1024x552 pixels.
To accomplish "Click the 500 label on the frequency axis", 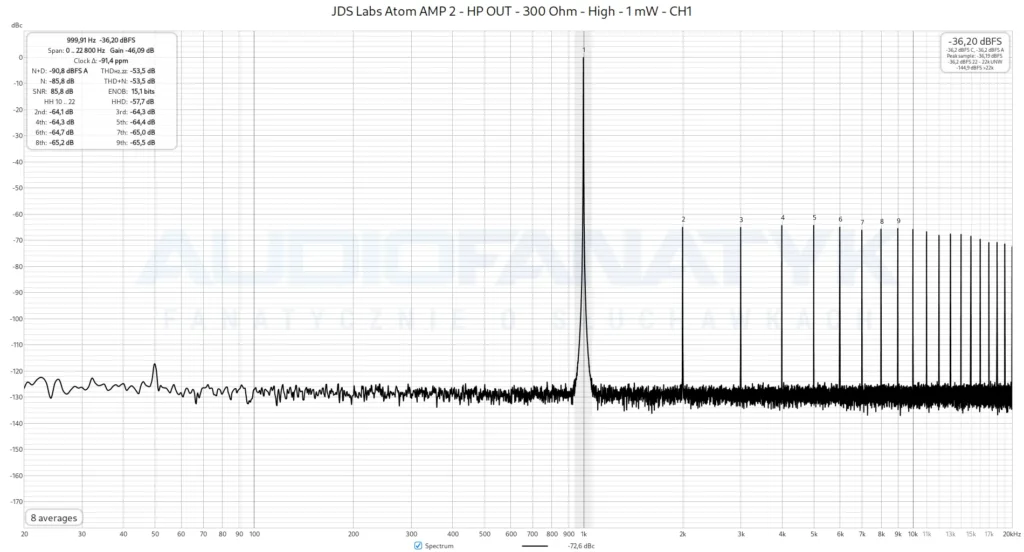I will click(485, 534).
